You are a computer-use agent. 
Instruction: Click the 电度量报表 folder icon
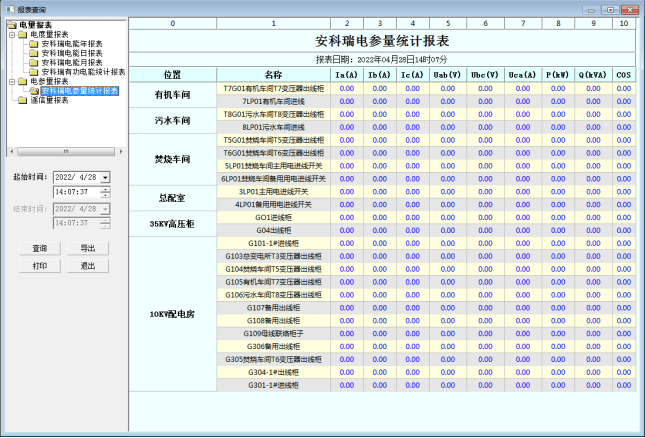pos(23,35)
